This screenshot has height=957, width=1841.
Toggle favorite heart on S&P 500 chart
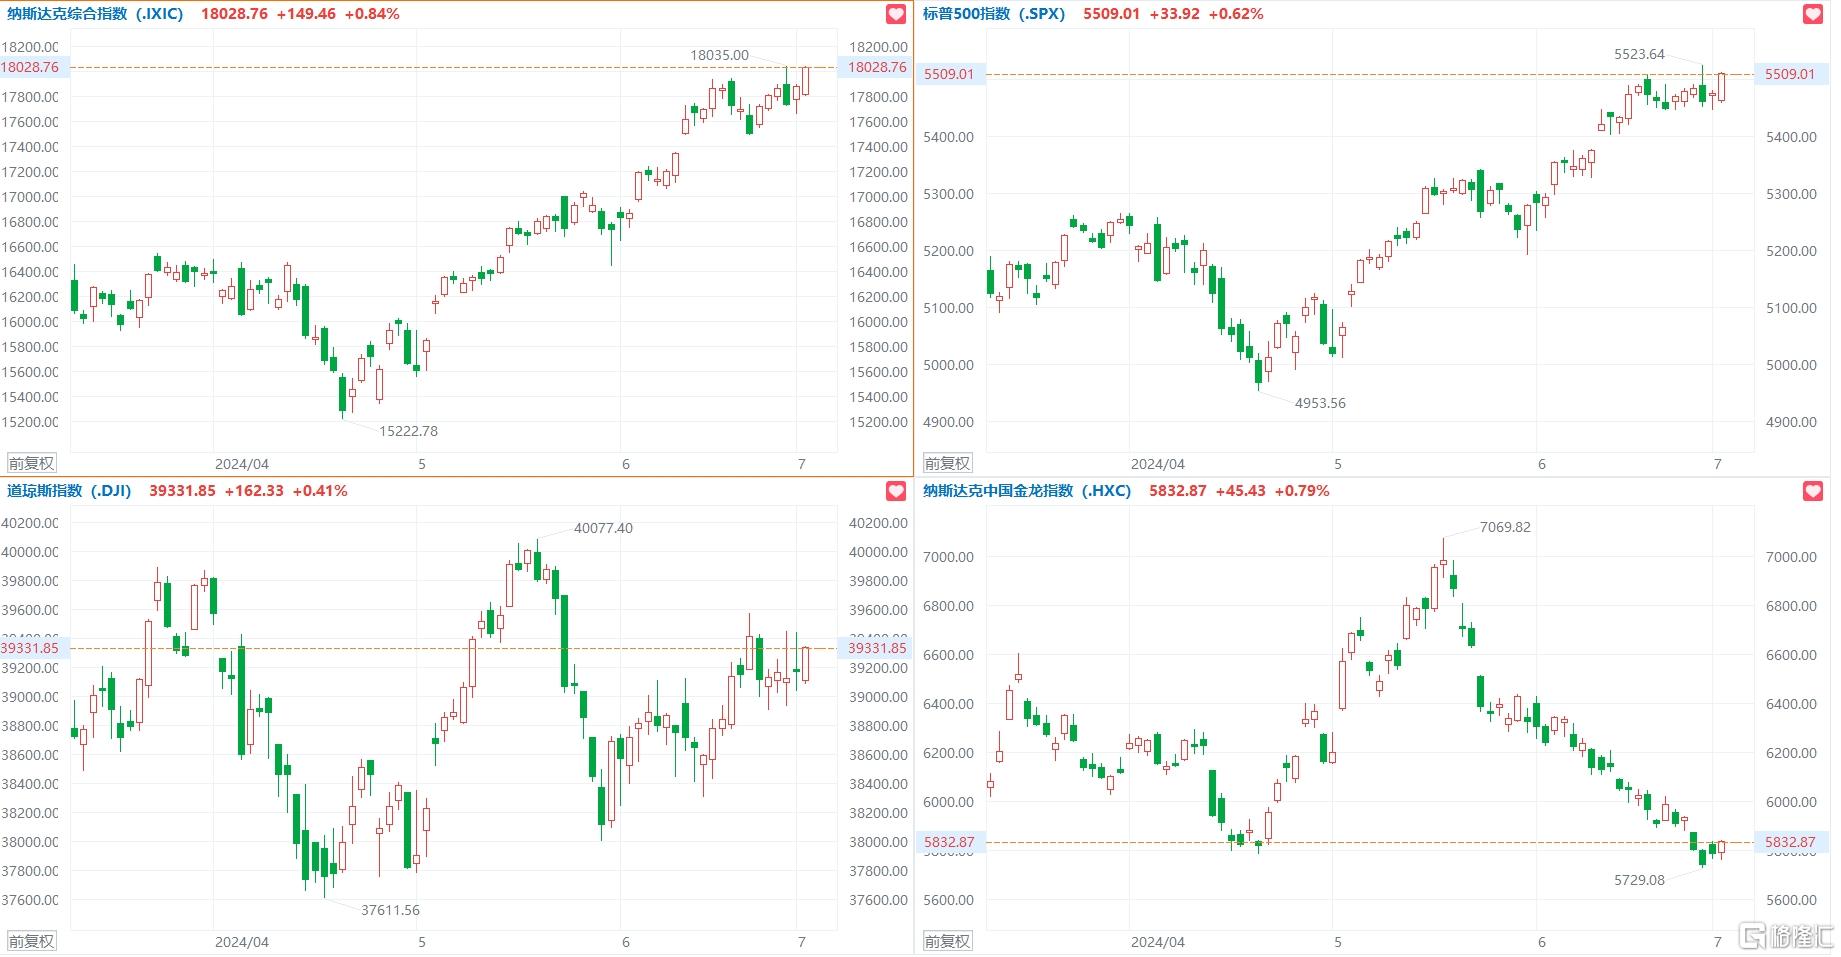[x=1812, y=14]
